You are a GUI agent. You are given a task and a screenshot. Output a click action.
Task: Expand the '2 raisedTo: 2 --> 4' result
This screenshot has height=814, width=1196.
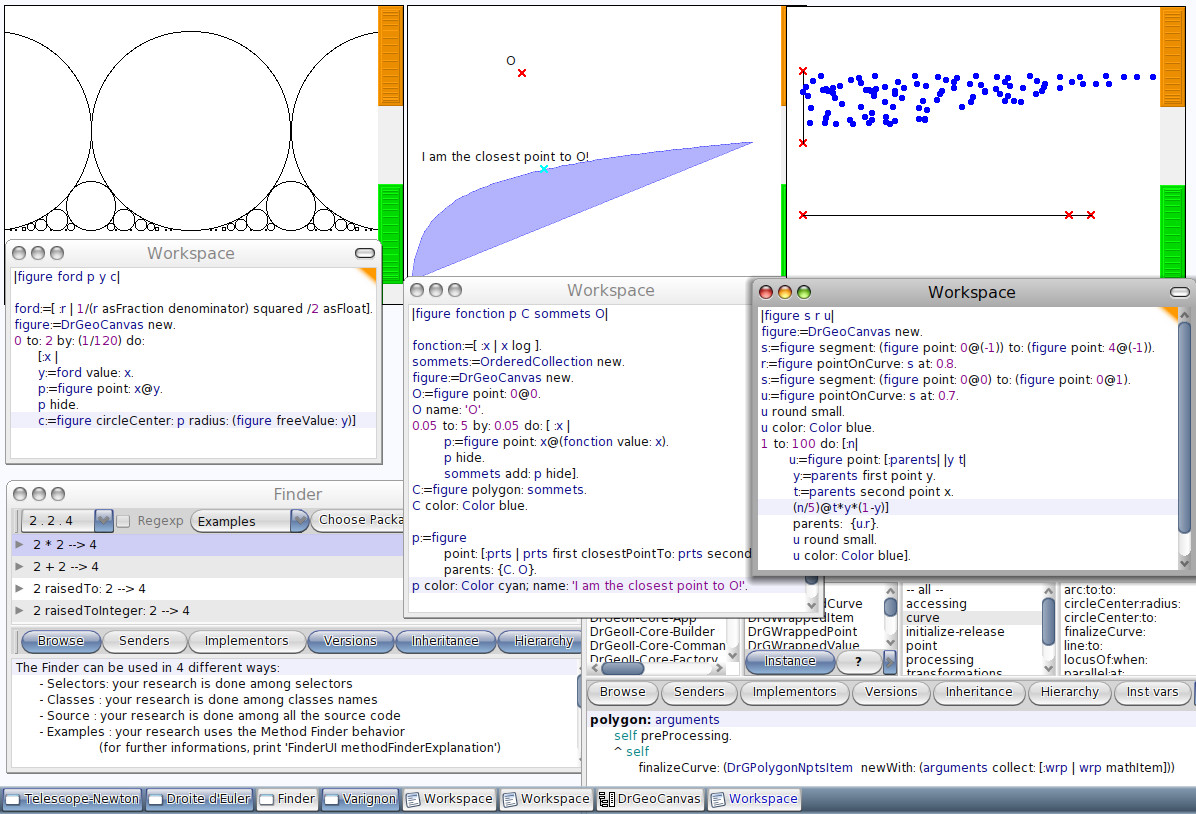click(19, 588)
